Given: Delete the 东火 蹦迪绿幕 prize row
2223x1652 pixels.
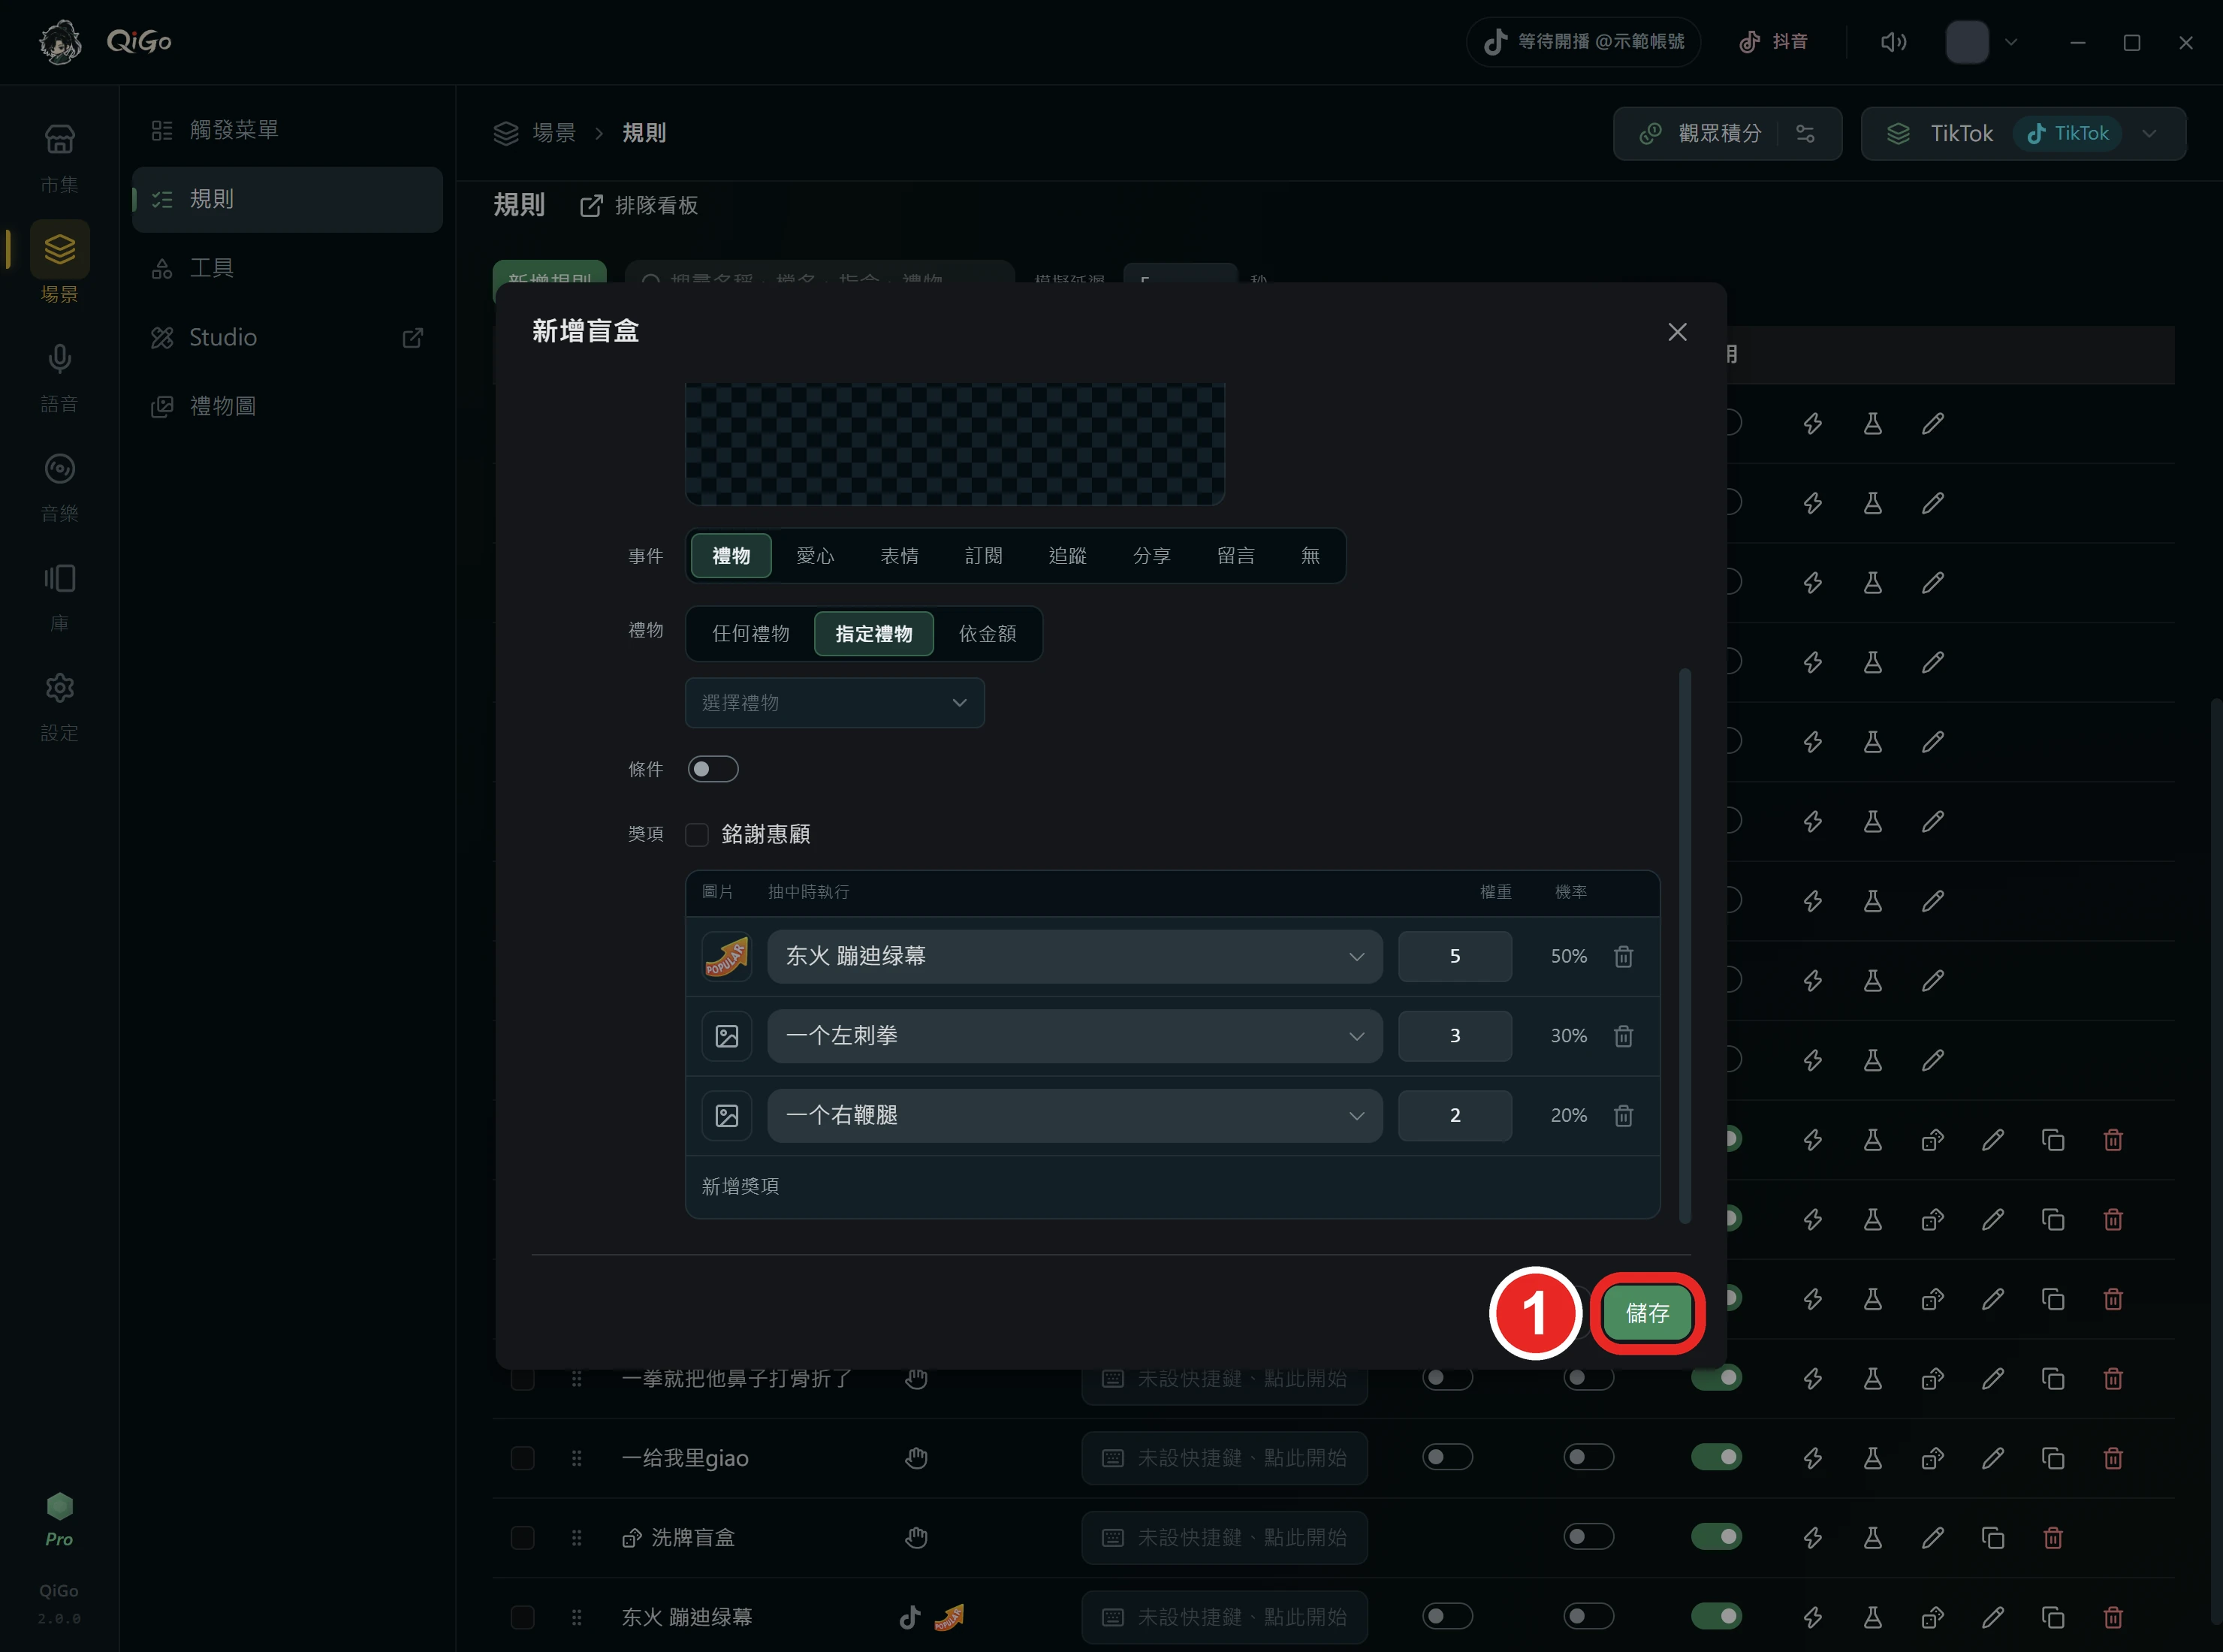Looking at the screenshot, I should [x=1623, y=956].
